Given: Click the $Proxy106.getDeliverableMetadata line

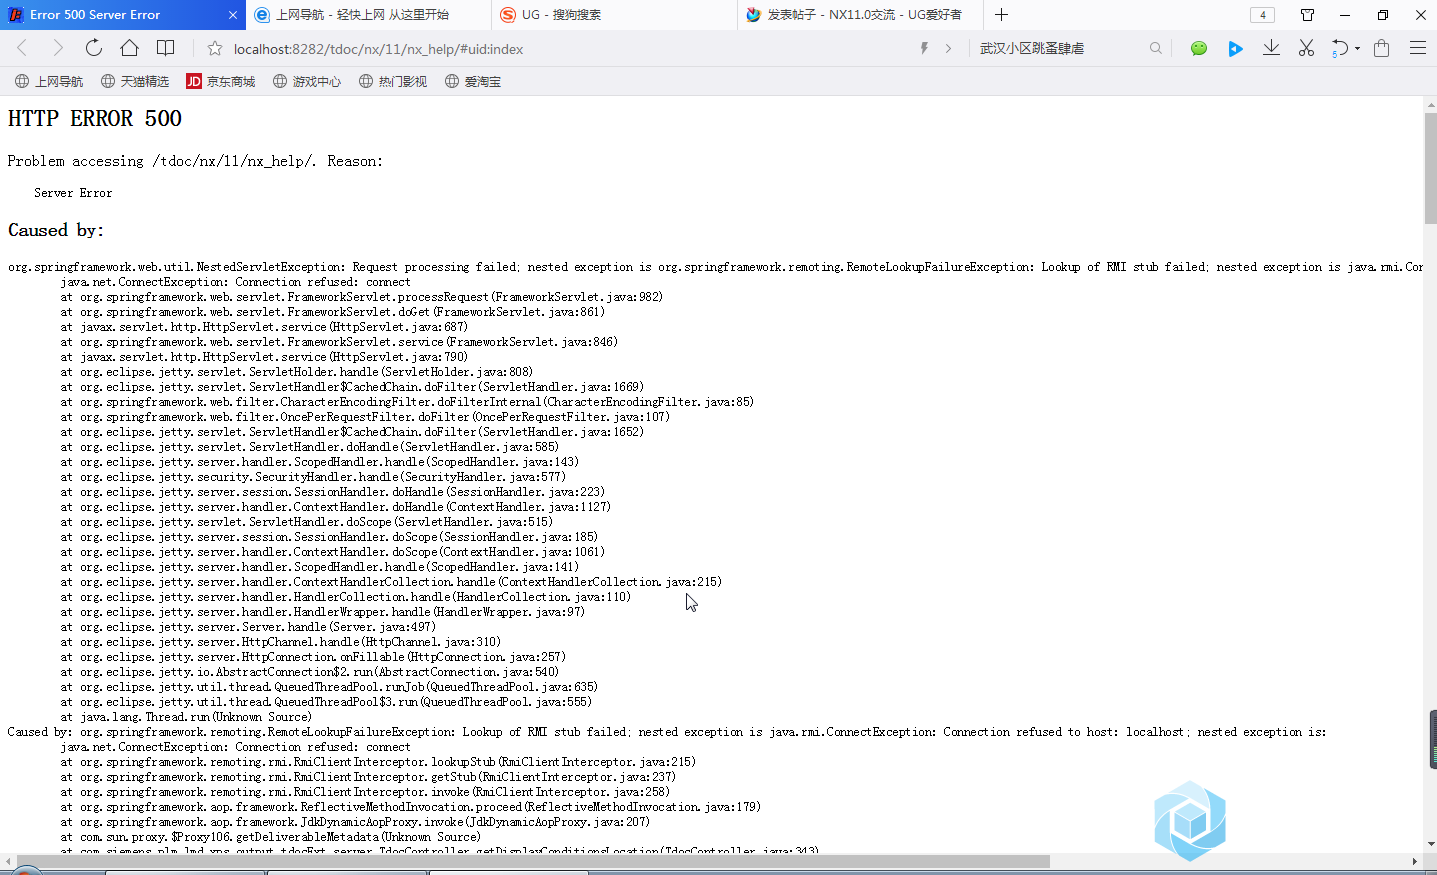Looking at the screenshot, I should pyautogui.click(x=270, y=837).
